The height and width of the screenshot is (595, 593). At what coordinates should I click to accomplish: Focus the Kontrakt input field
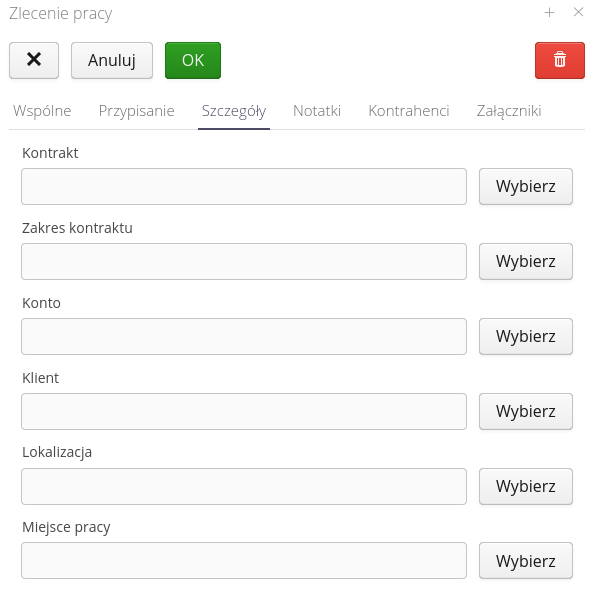[x=244, y=186]
